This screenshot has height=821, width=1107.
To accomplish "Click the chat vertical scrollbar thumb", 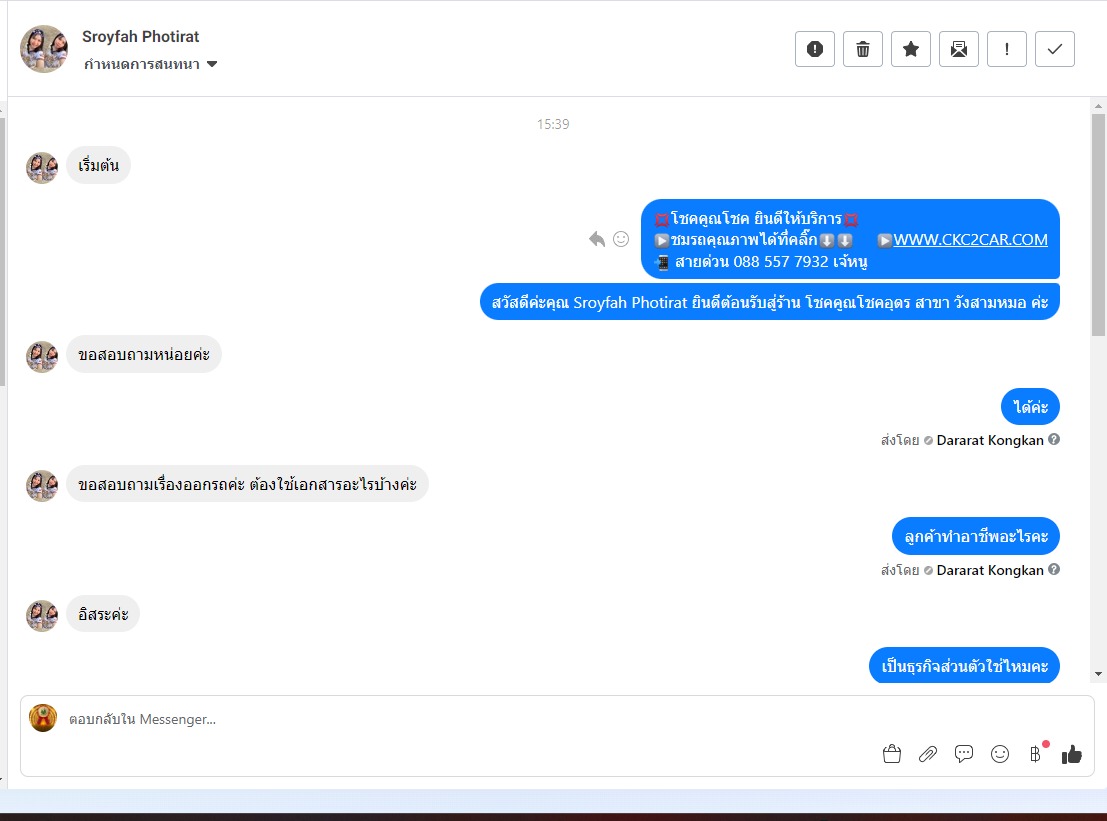I will click(1098, 224).
